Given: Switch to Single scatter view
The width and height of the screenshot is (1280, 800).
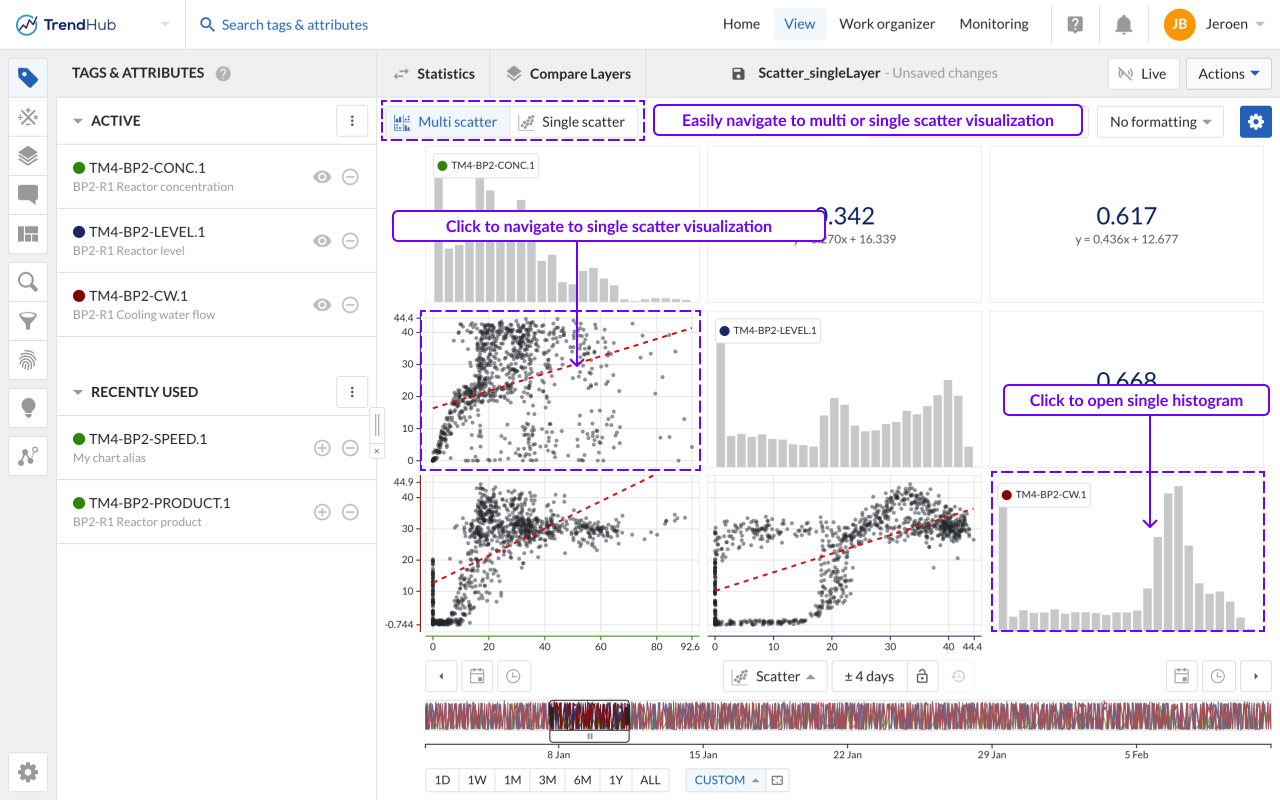Looking at the screenshot, I should [x=573, y=122].
